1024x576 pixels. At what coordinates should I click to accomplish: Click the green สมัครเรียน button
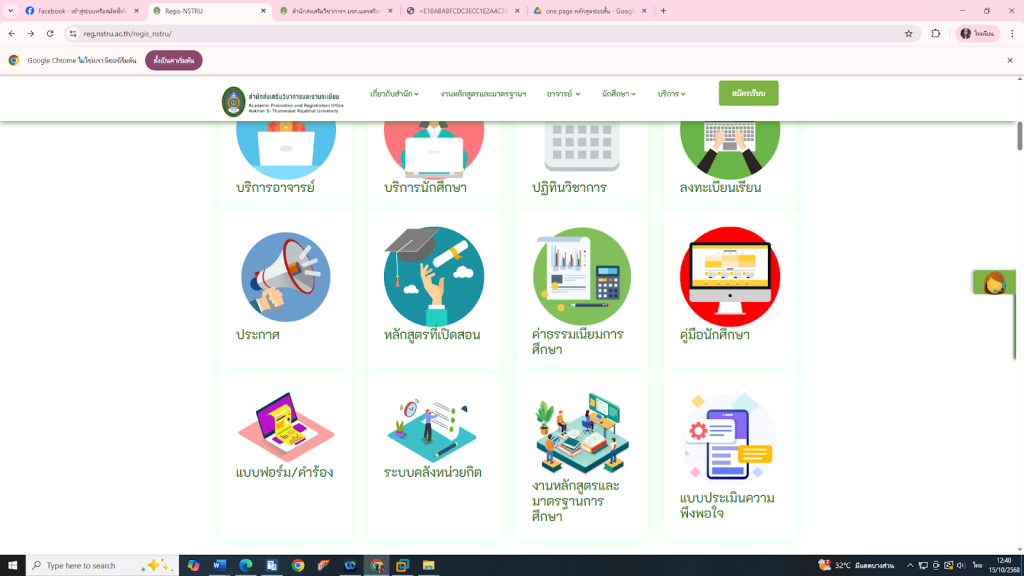click(x=748, y=93)
